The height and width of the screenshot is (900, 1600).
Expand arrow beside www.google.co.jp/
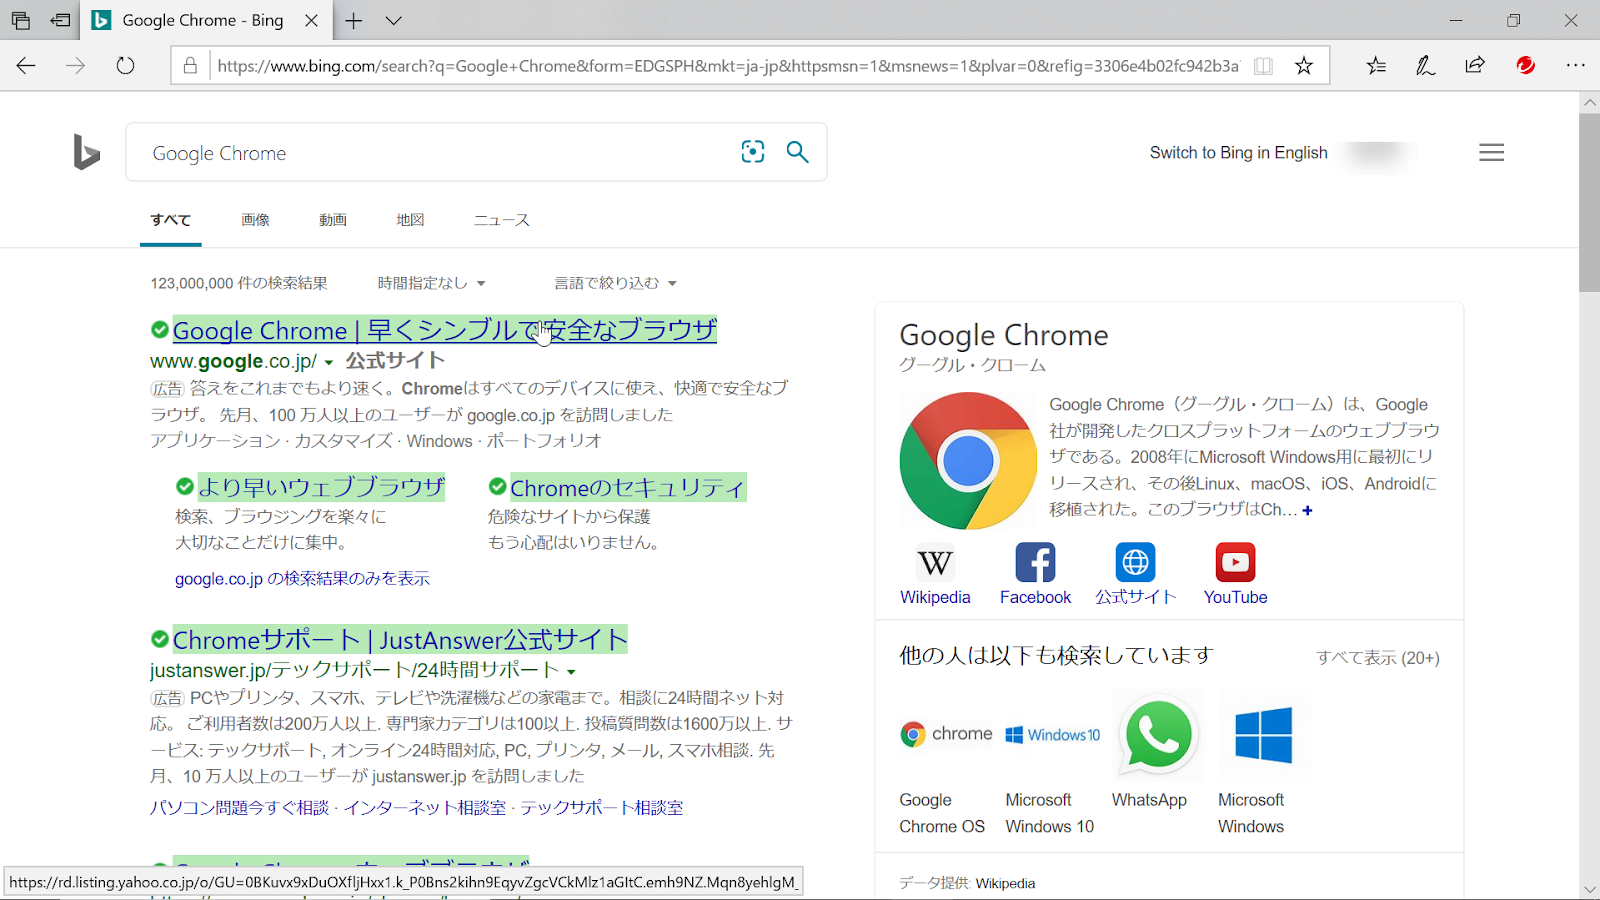click(329, 362)
